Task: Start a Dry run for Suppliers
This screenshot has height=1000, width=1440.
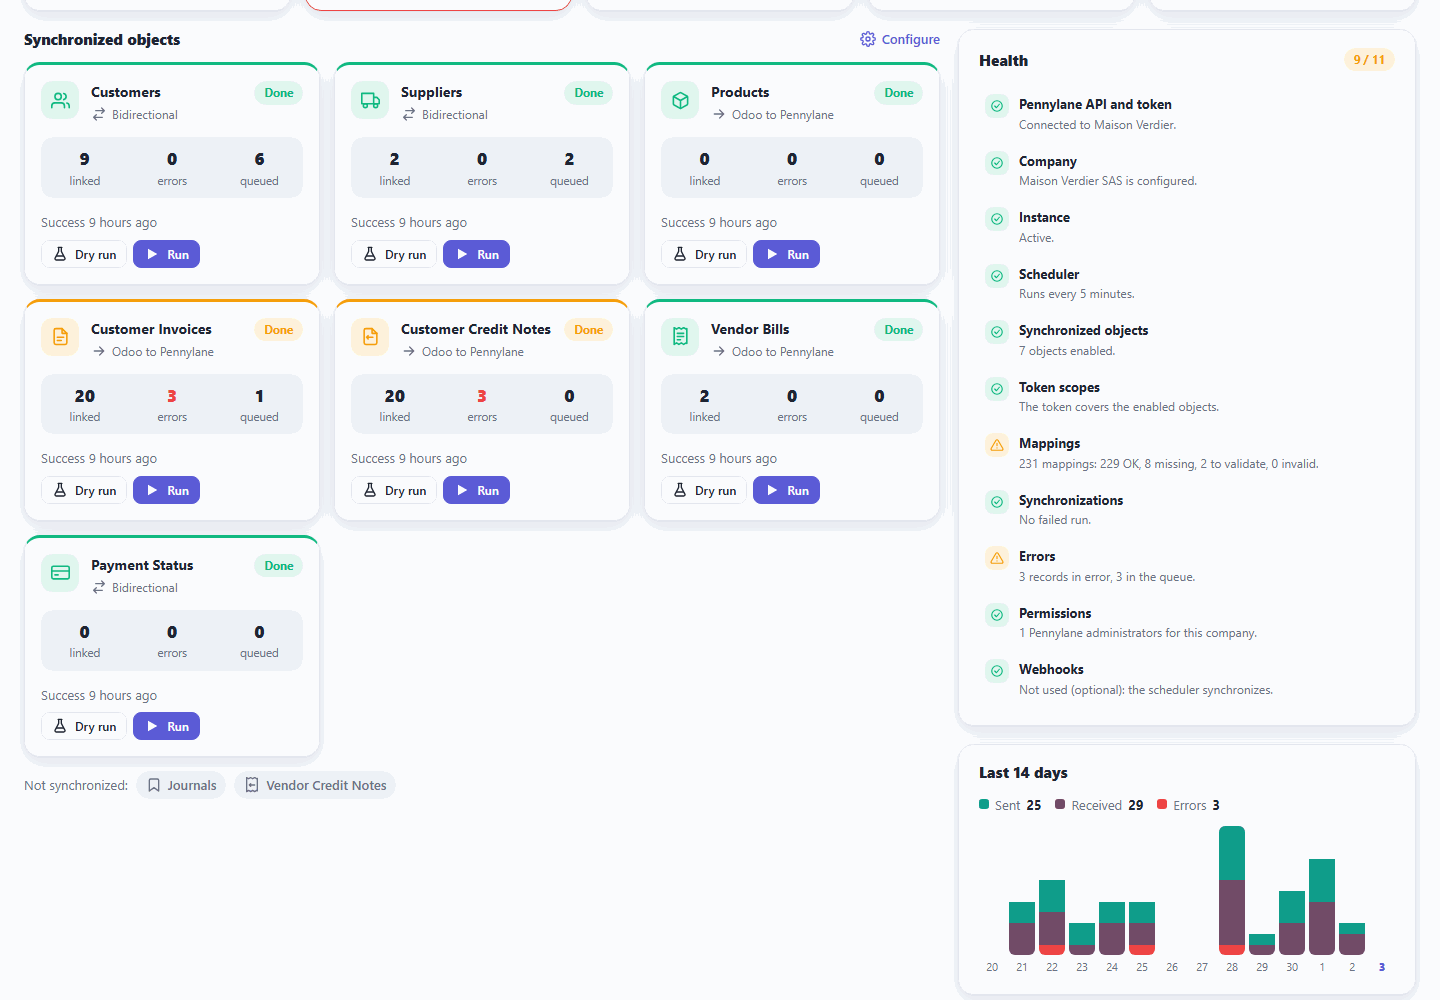Action: pos(395,255)
